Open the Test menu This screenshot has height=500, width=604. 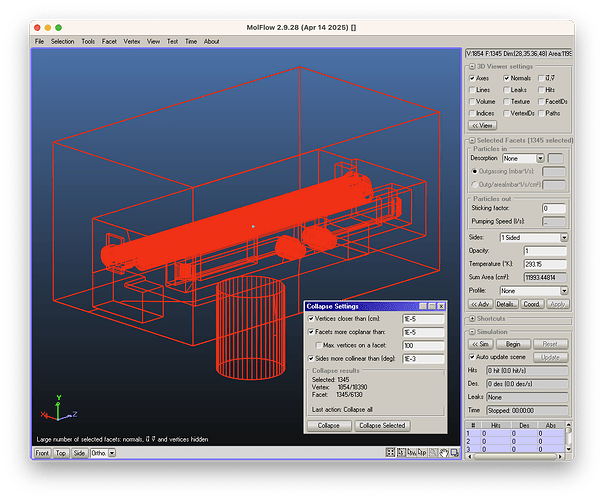[x=172, y=41]
